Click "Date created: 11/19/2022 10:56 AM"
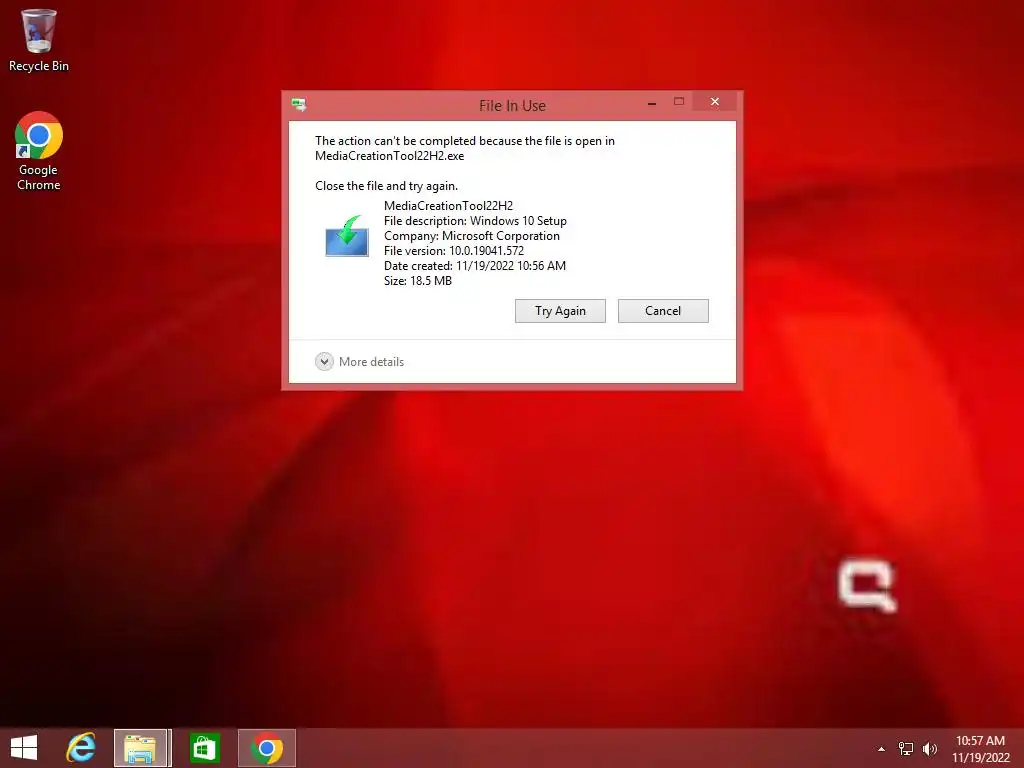The height and width of the screenshot is (768, 1024). (x=475, y=266)
